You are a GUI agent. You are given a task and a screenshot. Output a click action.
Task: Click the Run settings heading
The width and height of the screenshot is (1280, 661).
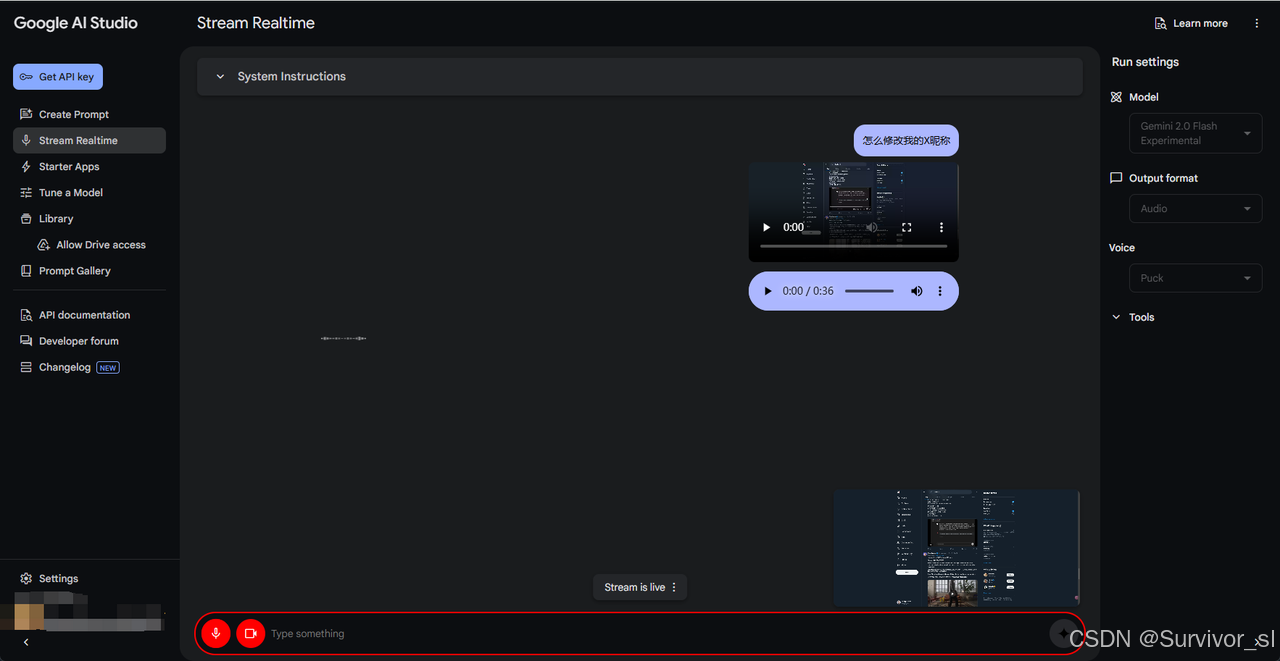[1145, 62]
